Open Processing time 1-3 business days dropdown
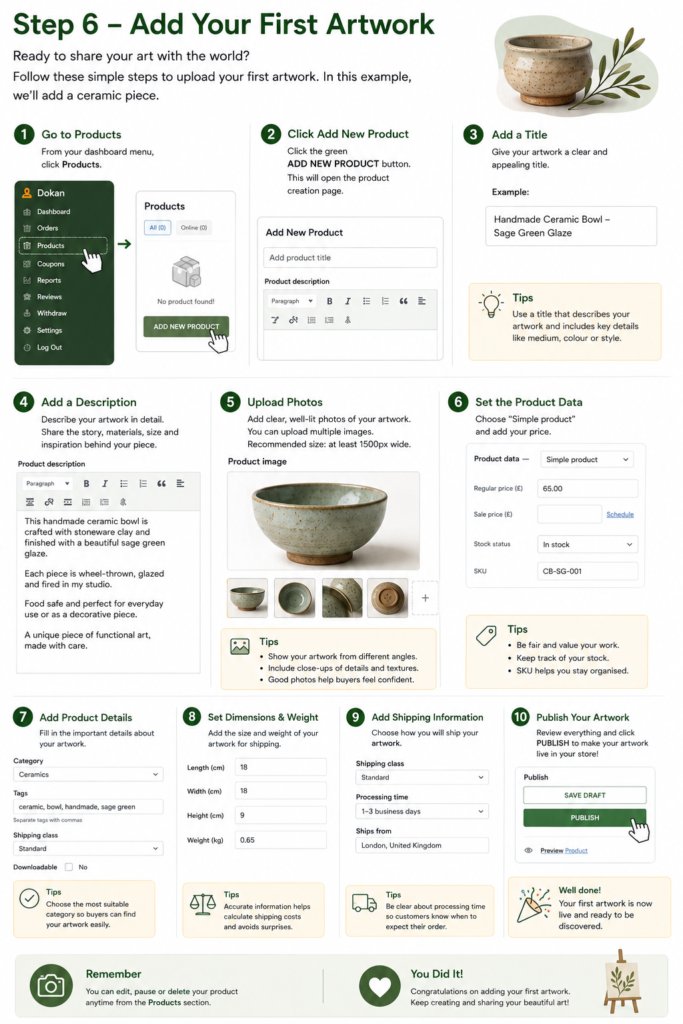This screenshot has height=1024, width=683. (x=422, y=811)
